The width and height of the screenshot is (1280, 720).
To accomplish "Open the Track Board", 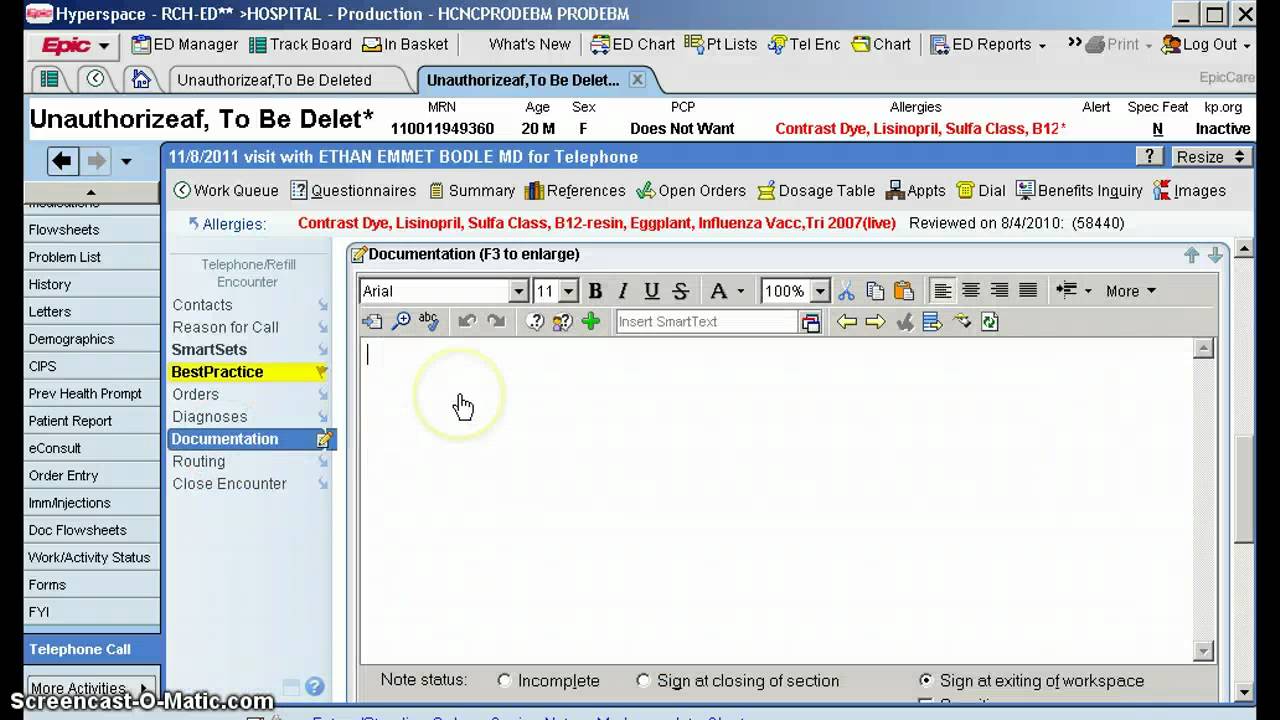I will 300,45.
